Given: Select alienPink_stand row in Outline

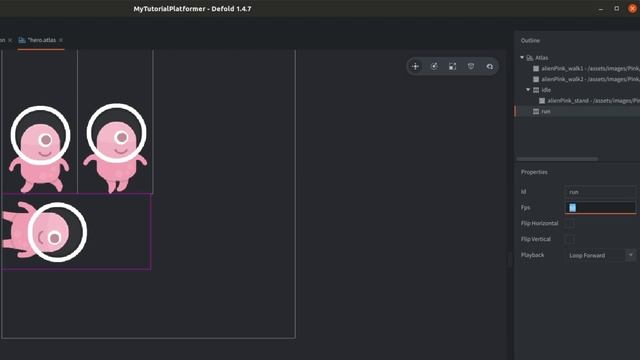Looking at the screenshot, I should (x=578, y=100).
